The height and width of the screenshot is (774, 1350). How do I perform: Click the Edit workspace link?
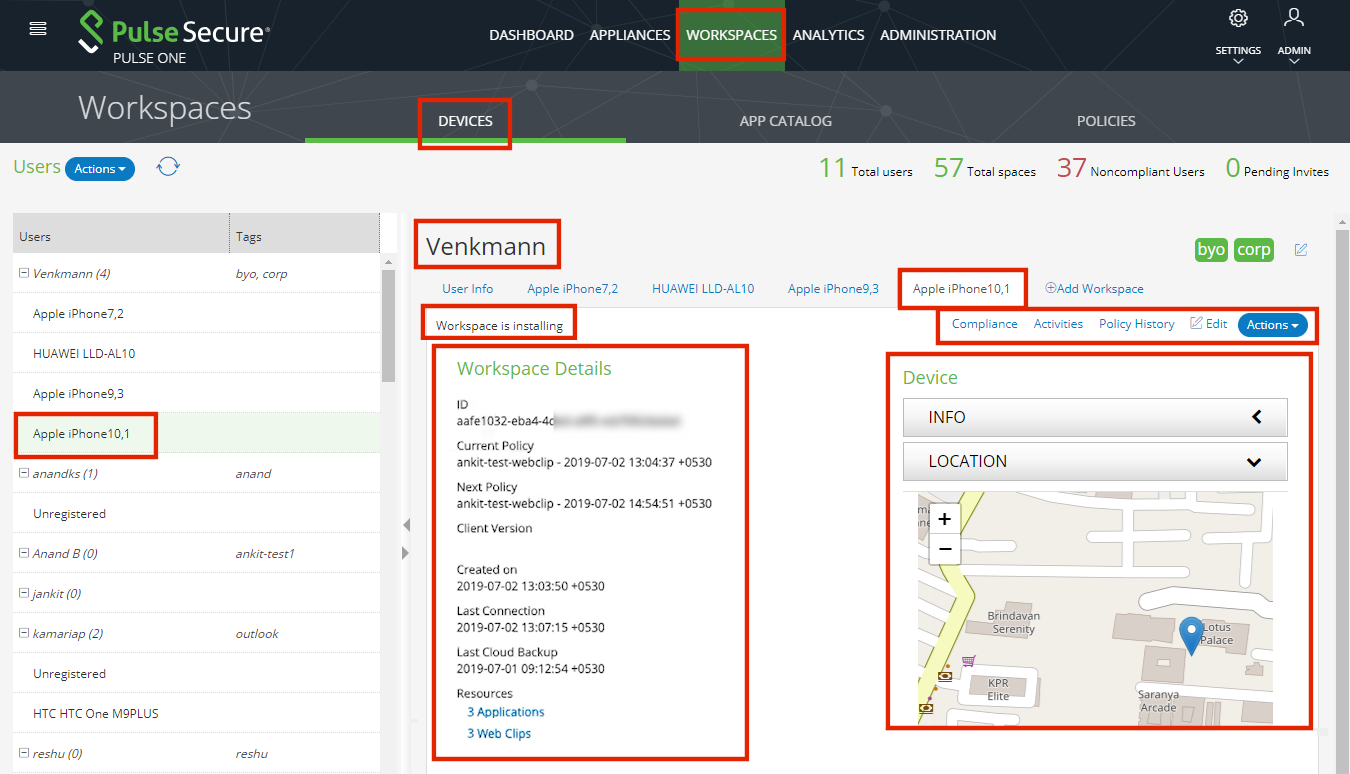pyautogui.click(x=1208, y=324)
